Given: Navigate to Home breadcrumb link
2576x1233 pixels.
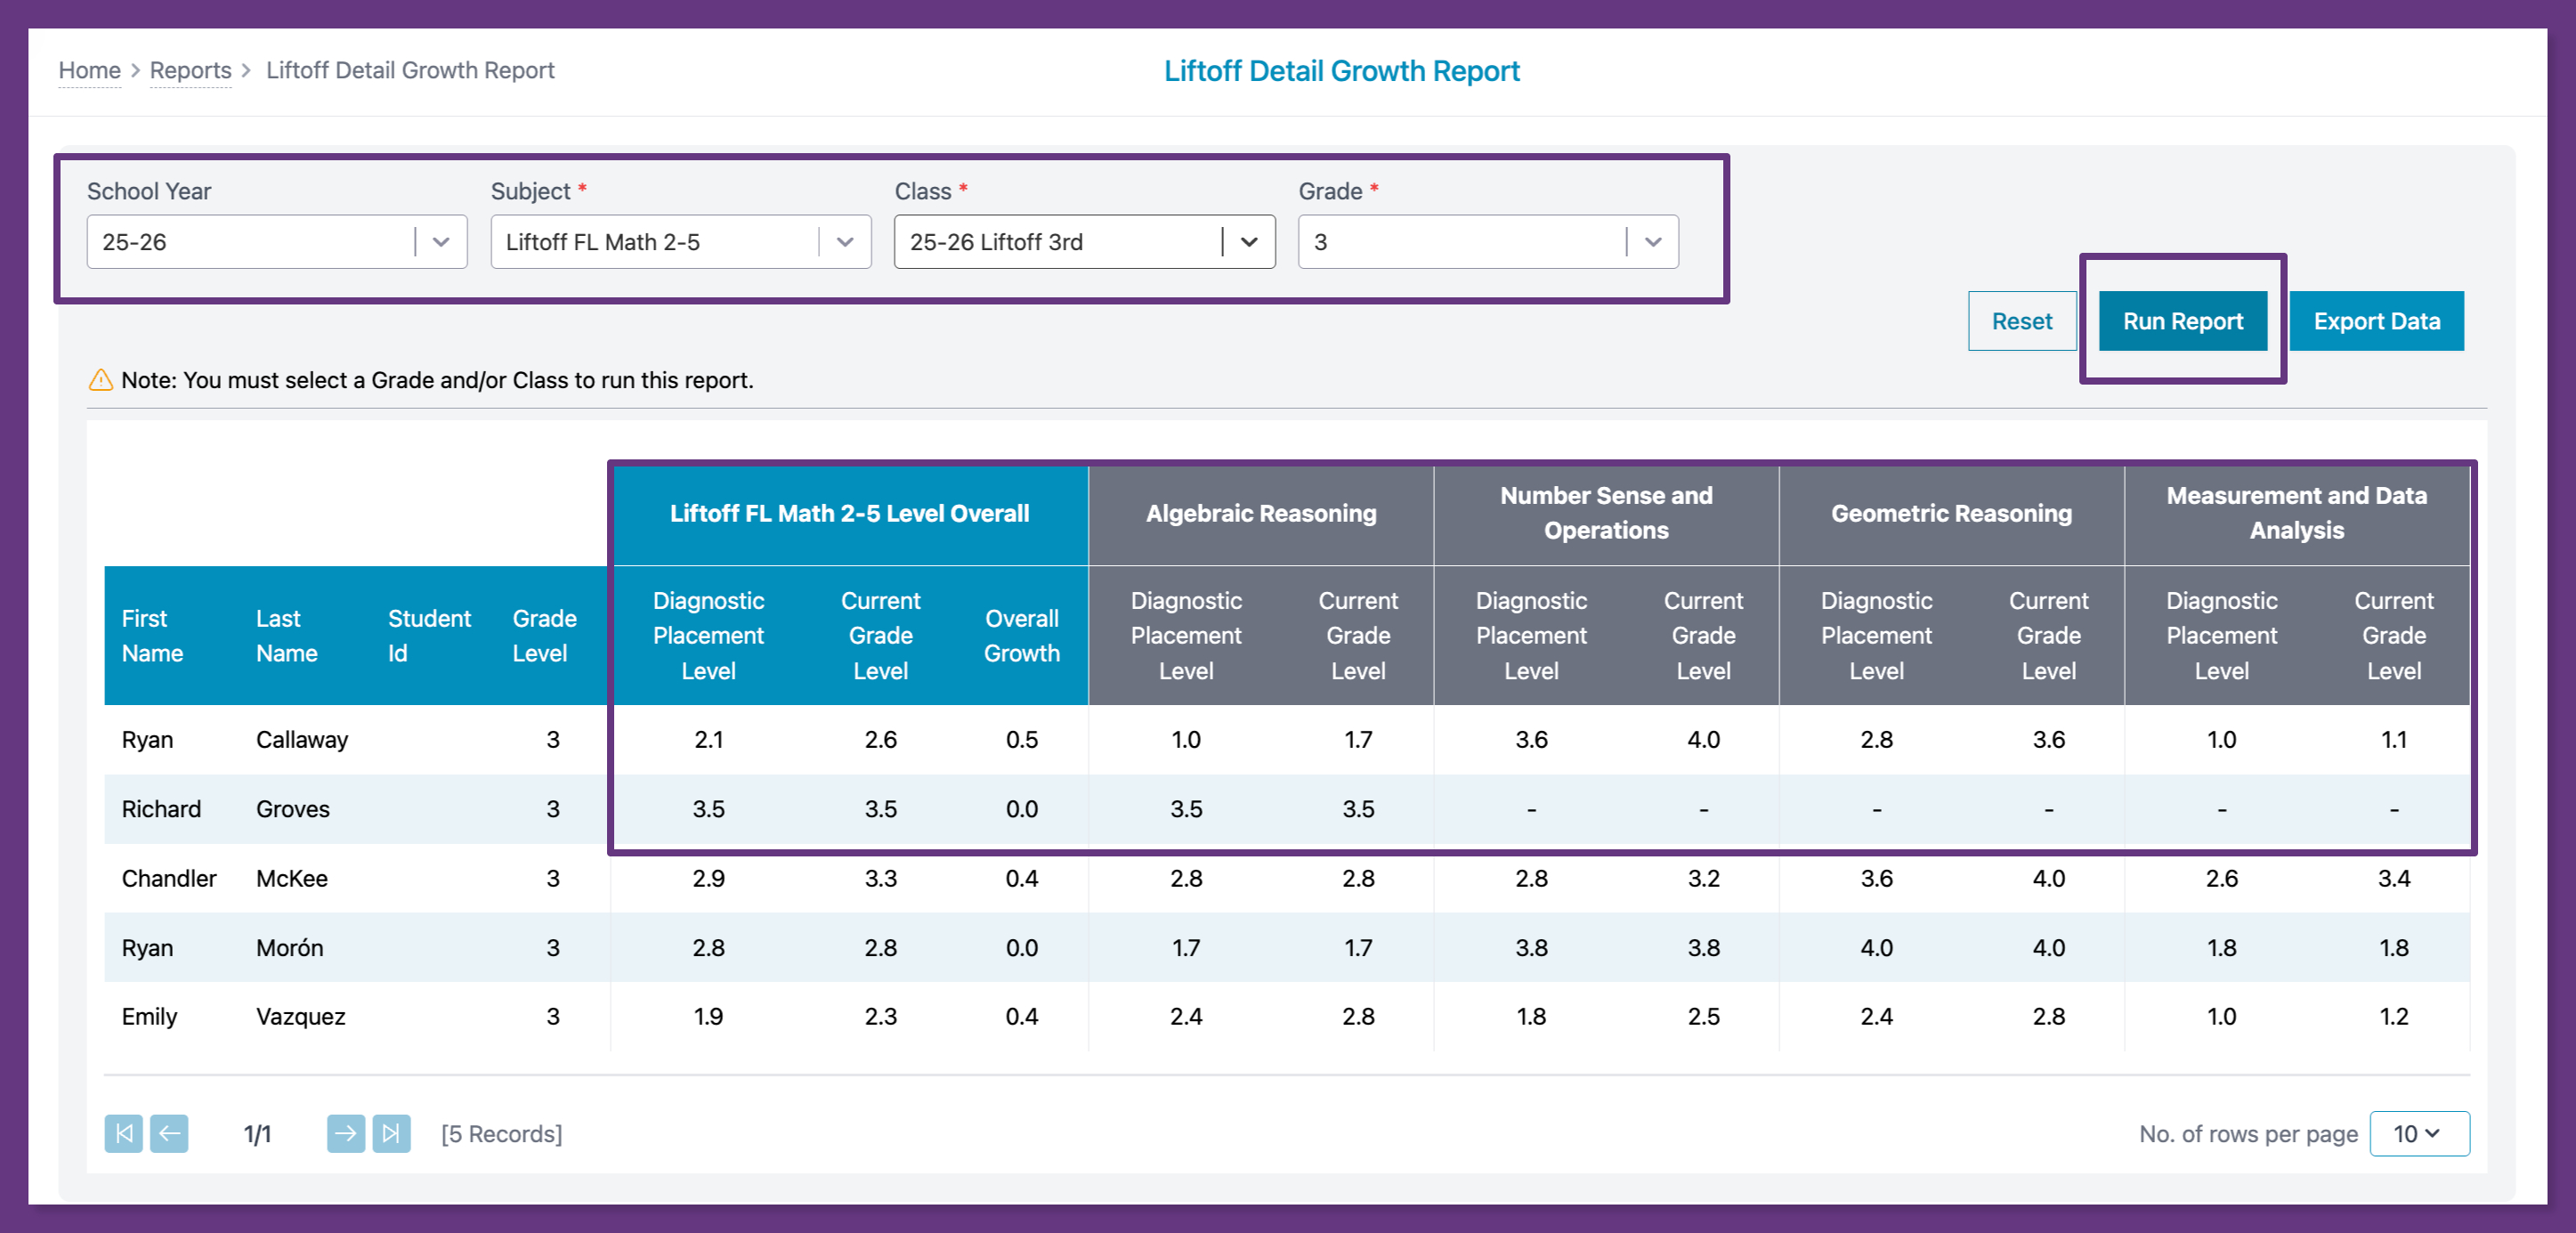Looking at the screenshot, I should [89, 70].
